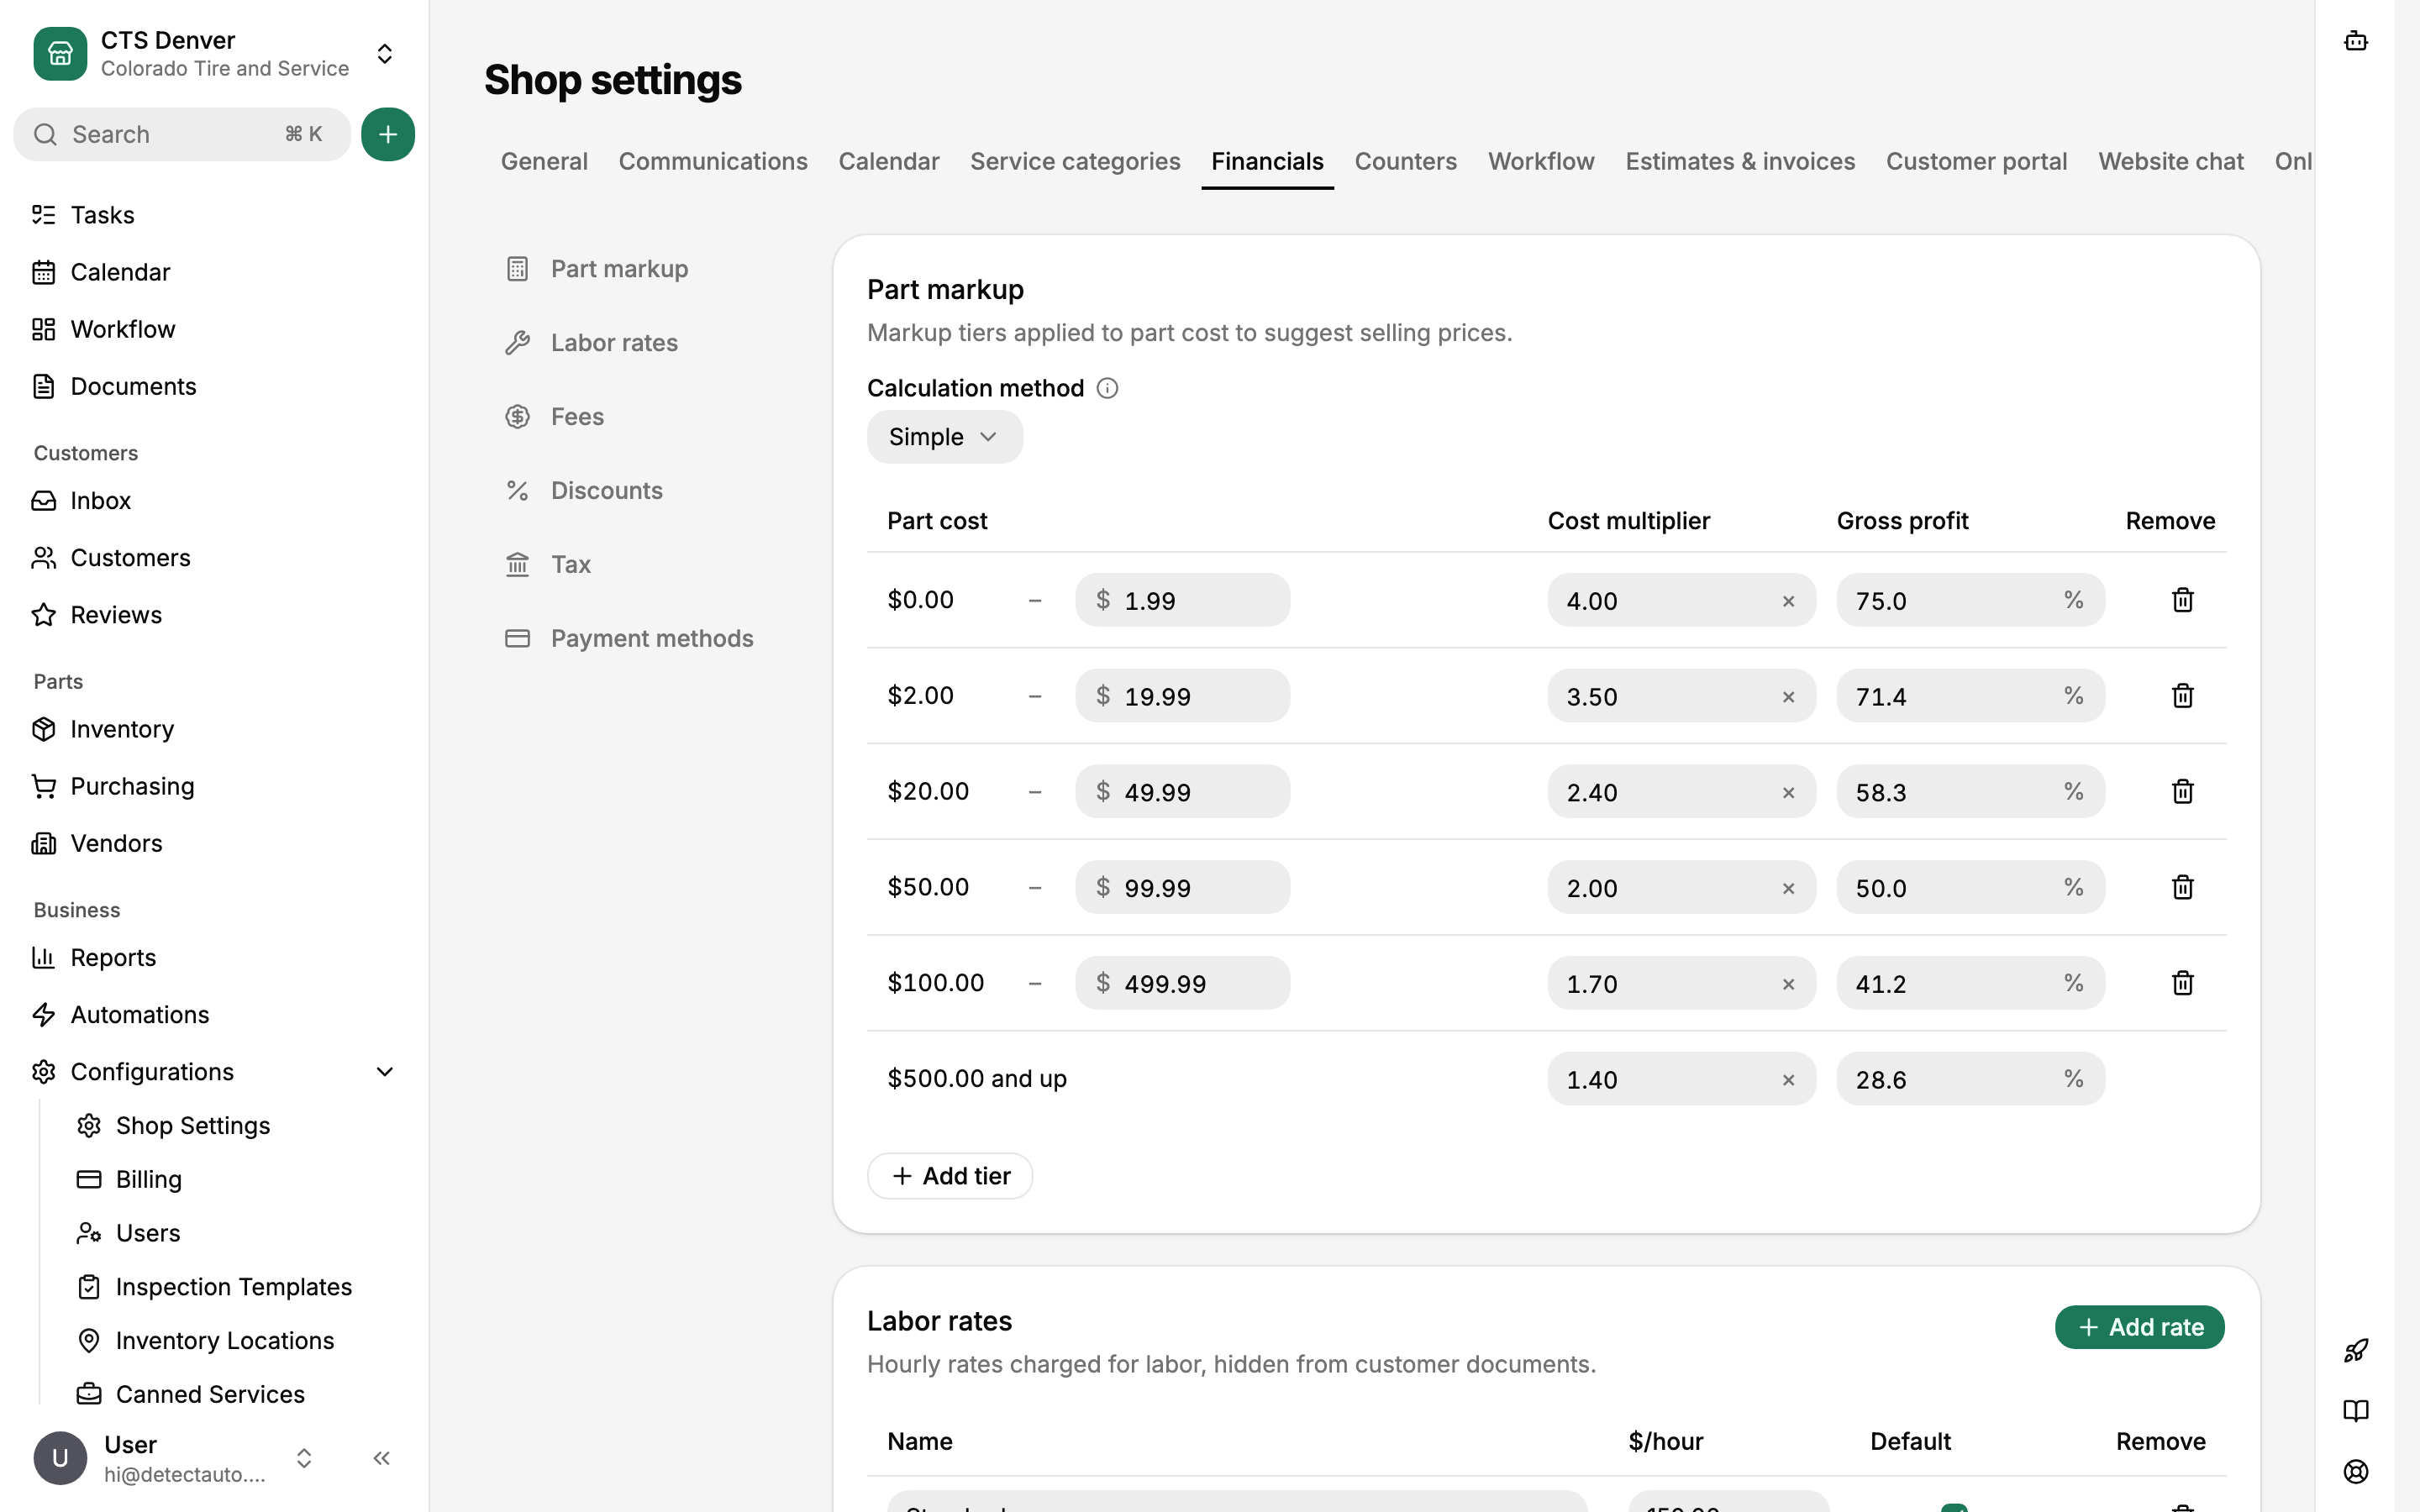Open the assistant robot icon
The height and width of the screenshot is (1512, 2420).
point(2356,41)
